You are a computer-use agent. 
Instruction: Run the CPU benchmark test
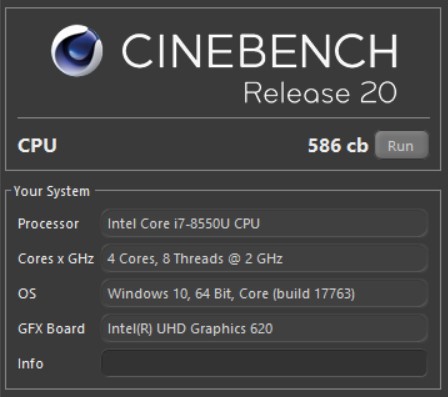click(401, 145)
